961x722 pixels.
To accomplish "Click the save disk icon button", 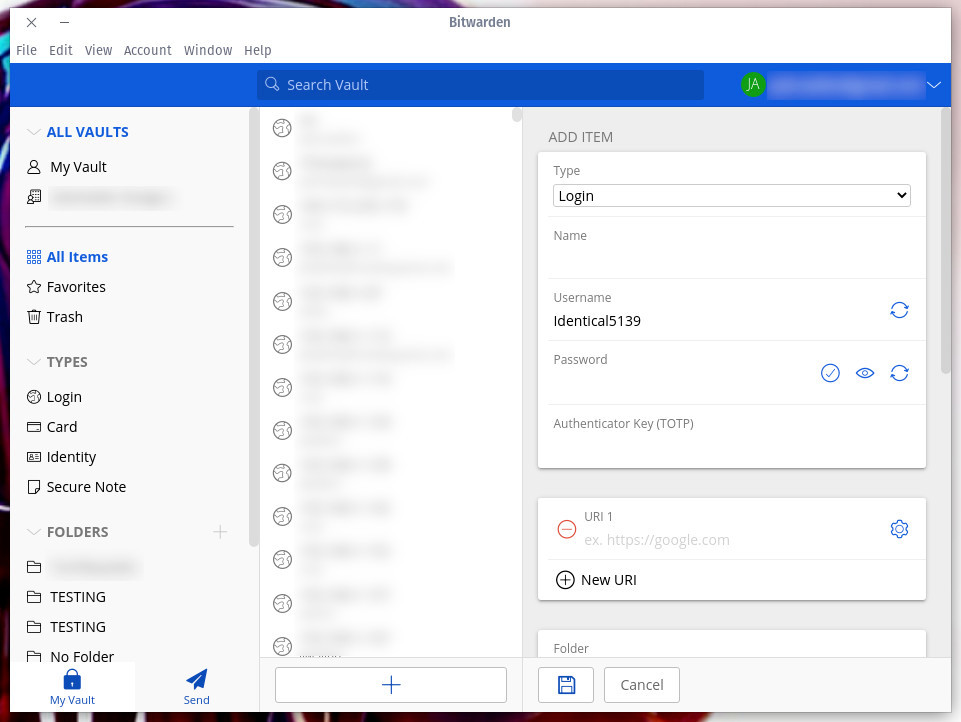I will coord(566,685).
